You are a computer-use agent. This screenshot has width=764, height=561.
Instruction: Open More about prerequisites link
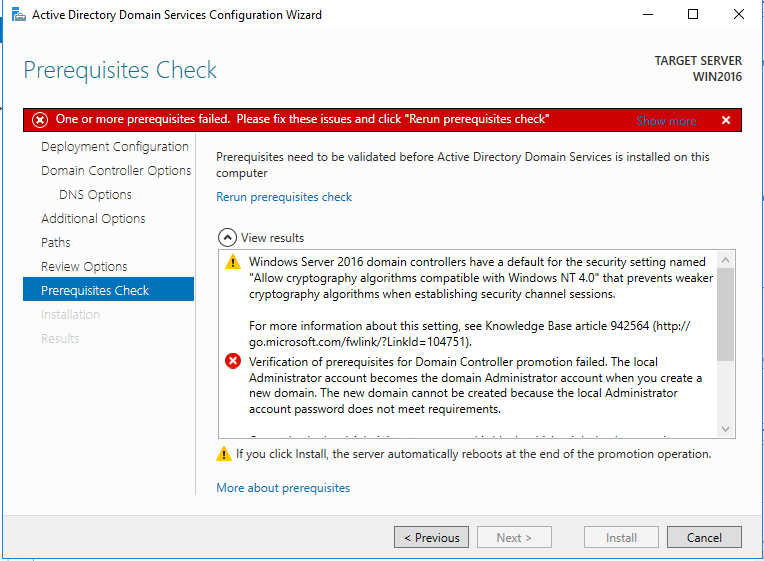click(x=283, y=488)
